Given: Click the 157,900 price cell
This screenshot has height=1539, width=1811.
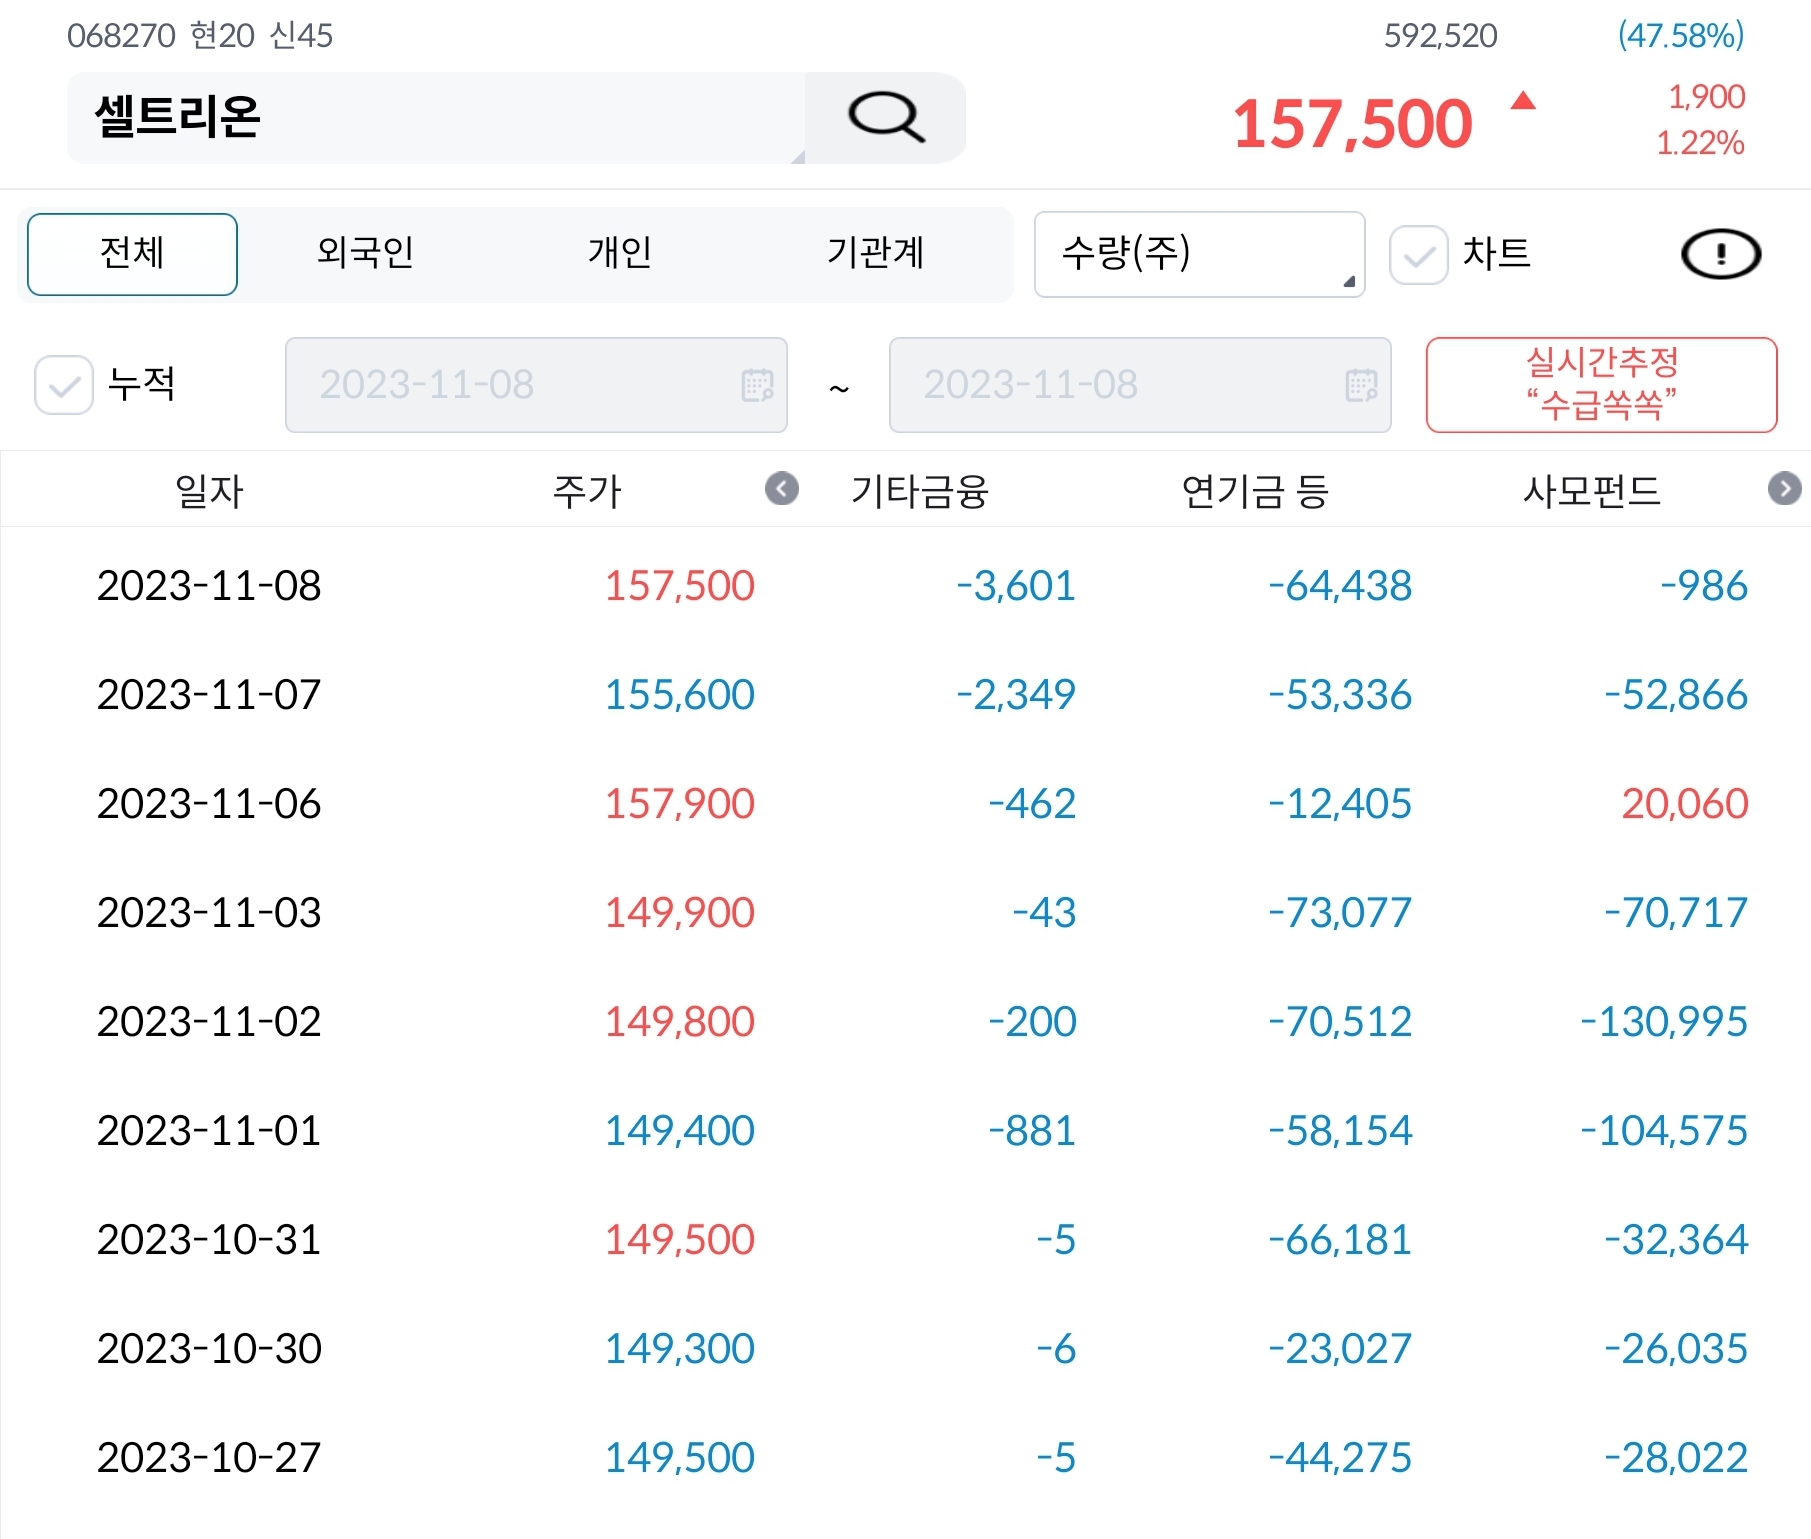Looking at the screenshot, I should 680,804.
